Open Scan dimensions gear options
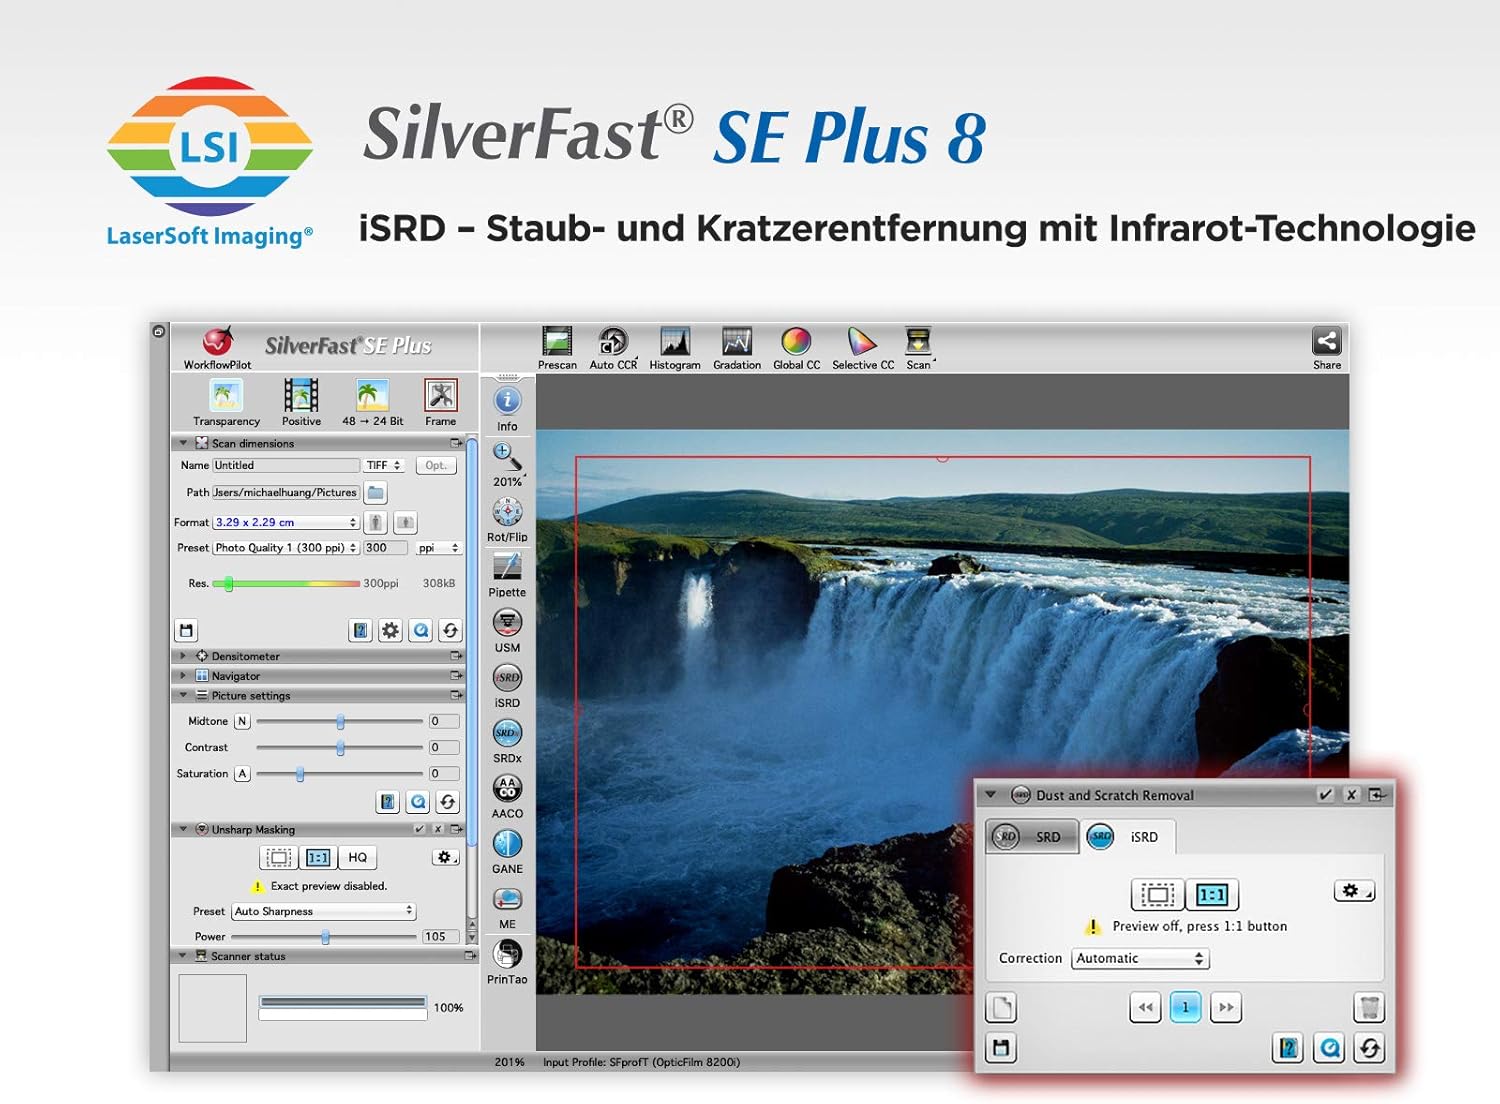 [x=390, y=630]
